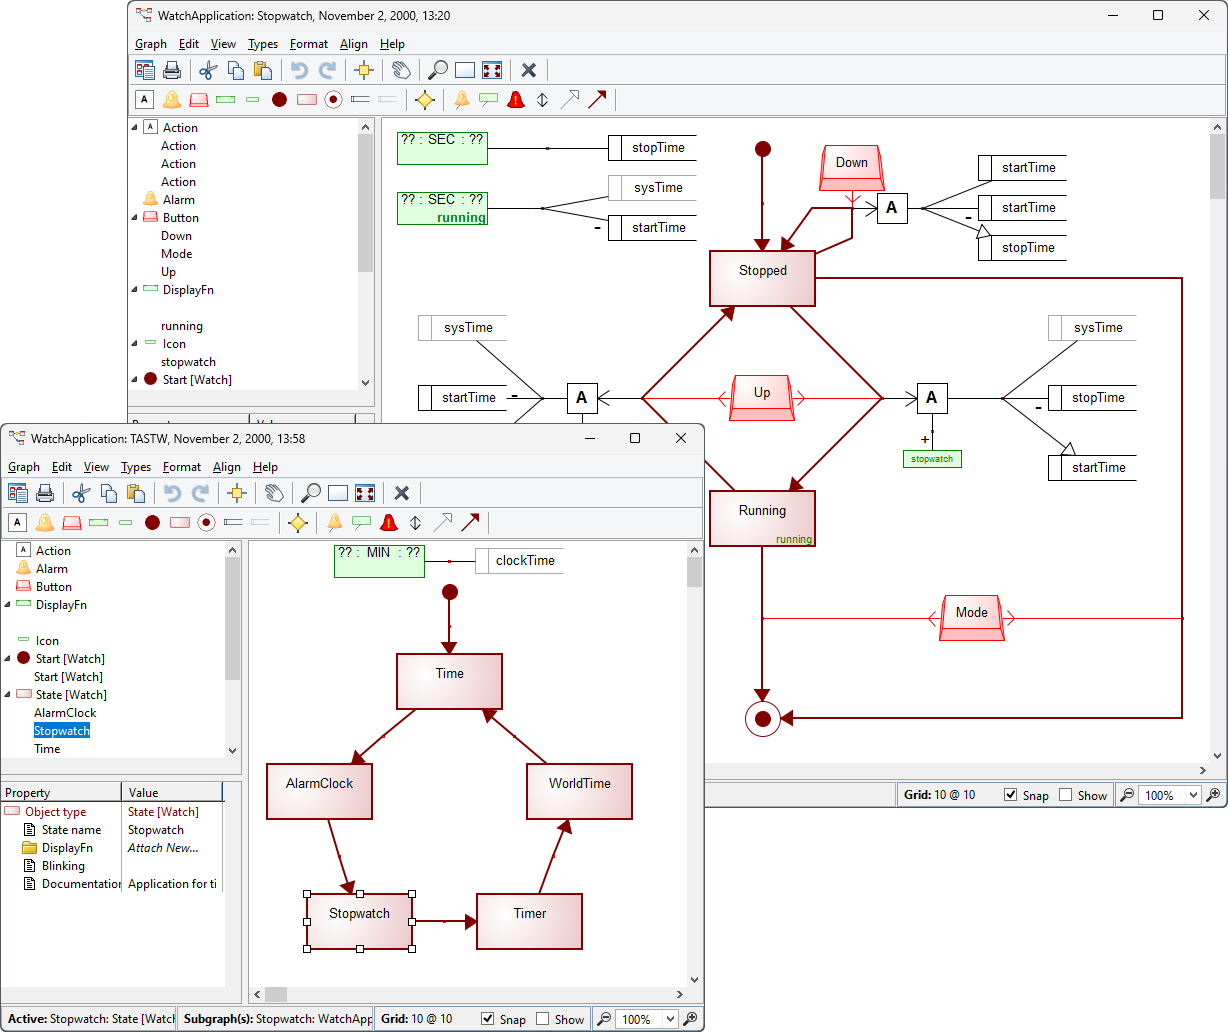Click the Redo toolbar button
Viewport: 1228px width, 1032px height.
pos(327,70)
